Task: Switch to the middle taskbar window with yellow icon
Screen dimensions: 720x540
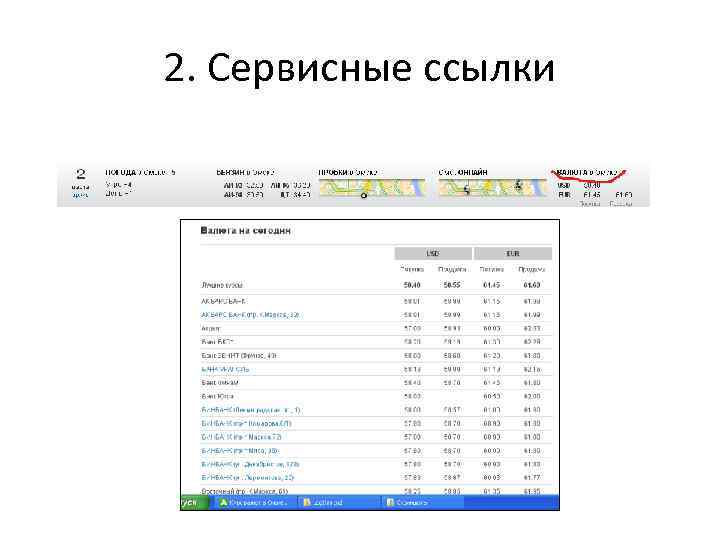Action: 338,502
